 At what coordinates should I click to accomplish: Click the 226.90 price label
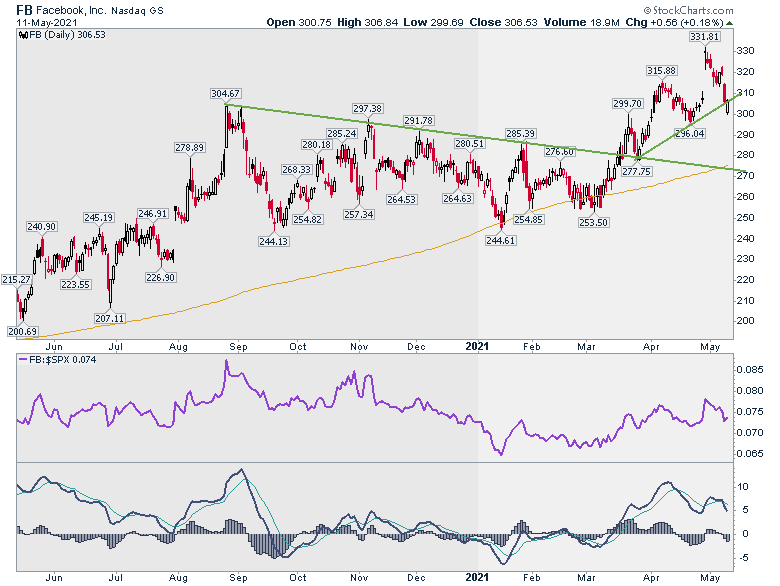pyautogui.click(x=161, y=278)
